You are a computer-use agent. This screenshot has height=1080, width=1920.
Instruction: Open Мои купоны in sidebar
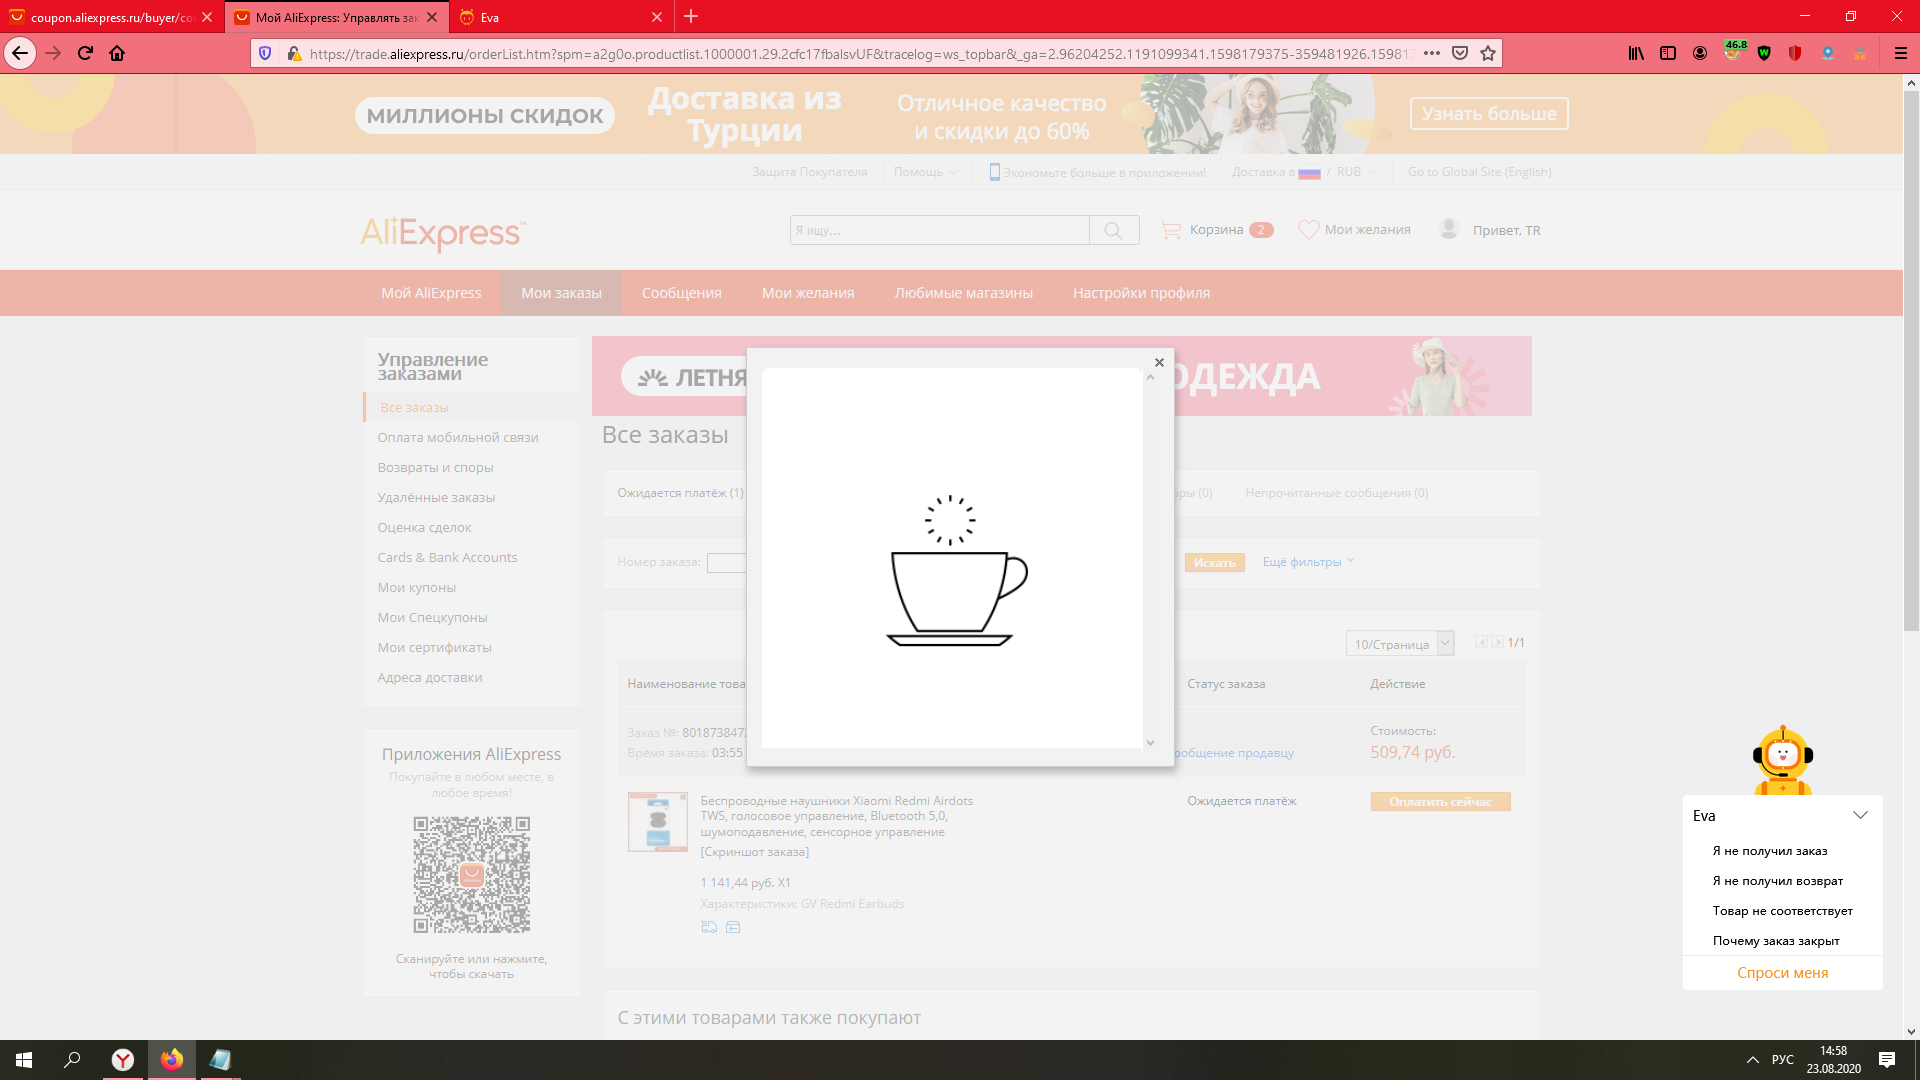416,587
